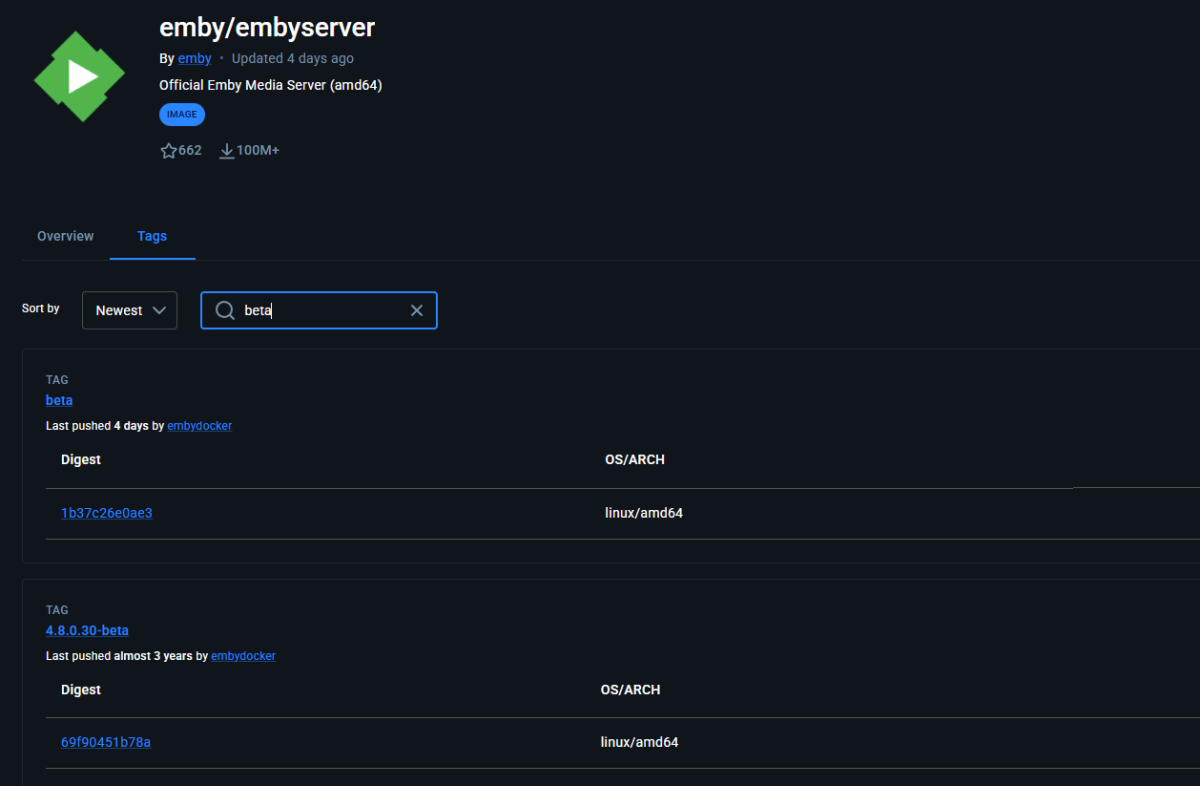Screen dimensions: 1200x786
Task: Click the green Emby logo image
Action: pos(79,77)
